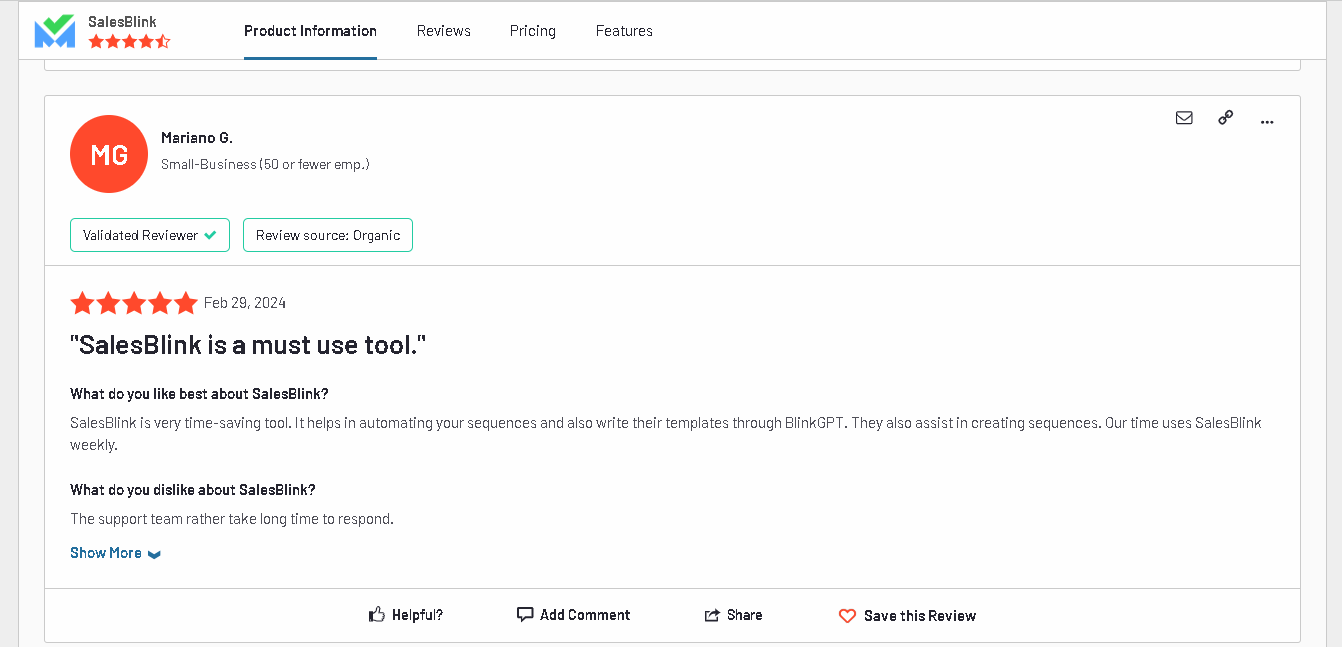This screenshot has height=647, width=1342.
Task: Open the three-dot more options menu
Action: pos(1267,121)
